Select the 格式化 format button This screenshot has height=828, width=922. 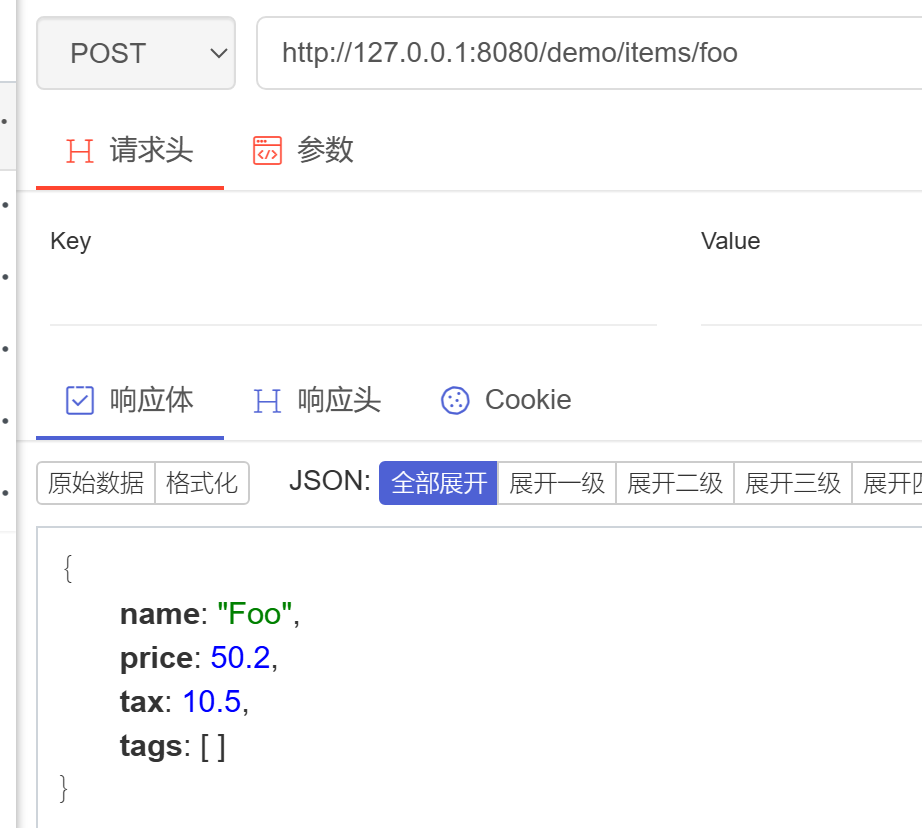click(x=202, y=483)
